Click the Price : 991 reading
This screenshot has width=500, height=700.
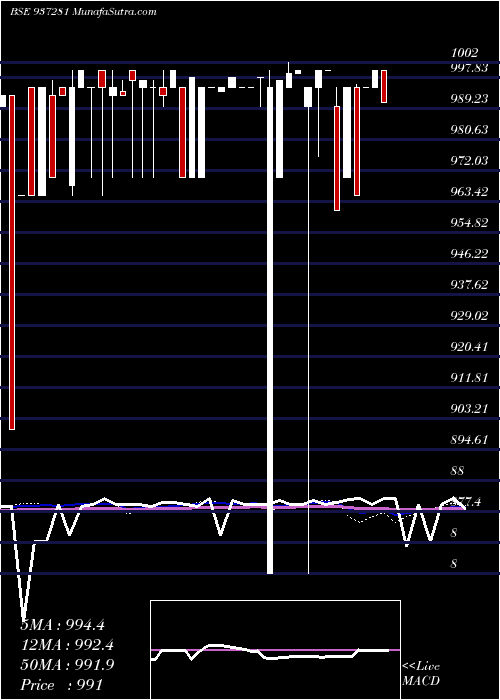coord(62,685)
